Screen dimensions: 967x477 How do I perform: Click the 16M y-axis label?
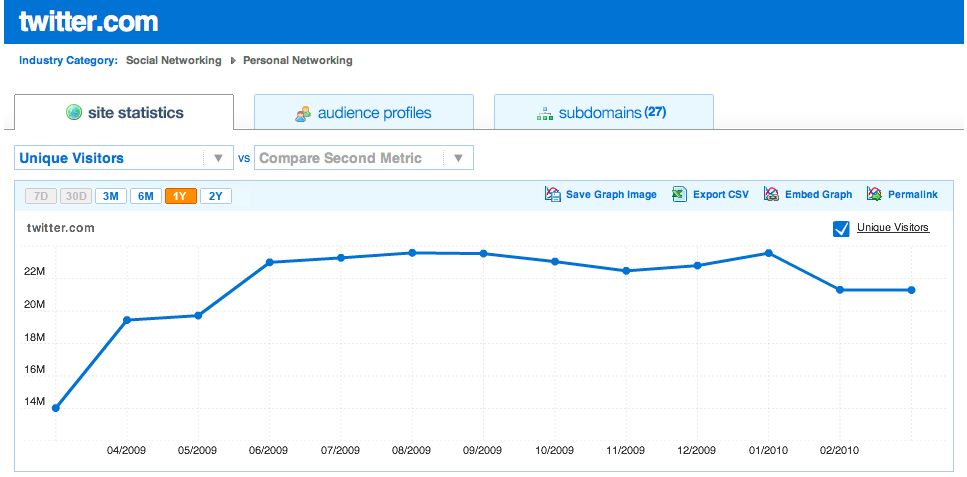point(35,370)
